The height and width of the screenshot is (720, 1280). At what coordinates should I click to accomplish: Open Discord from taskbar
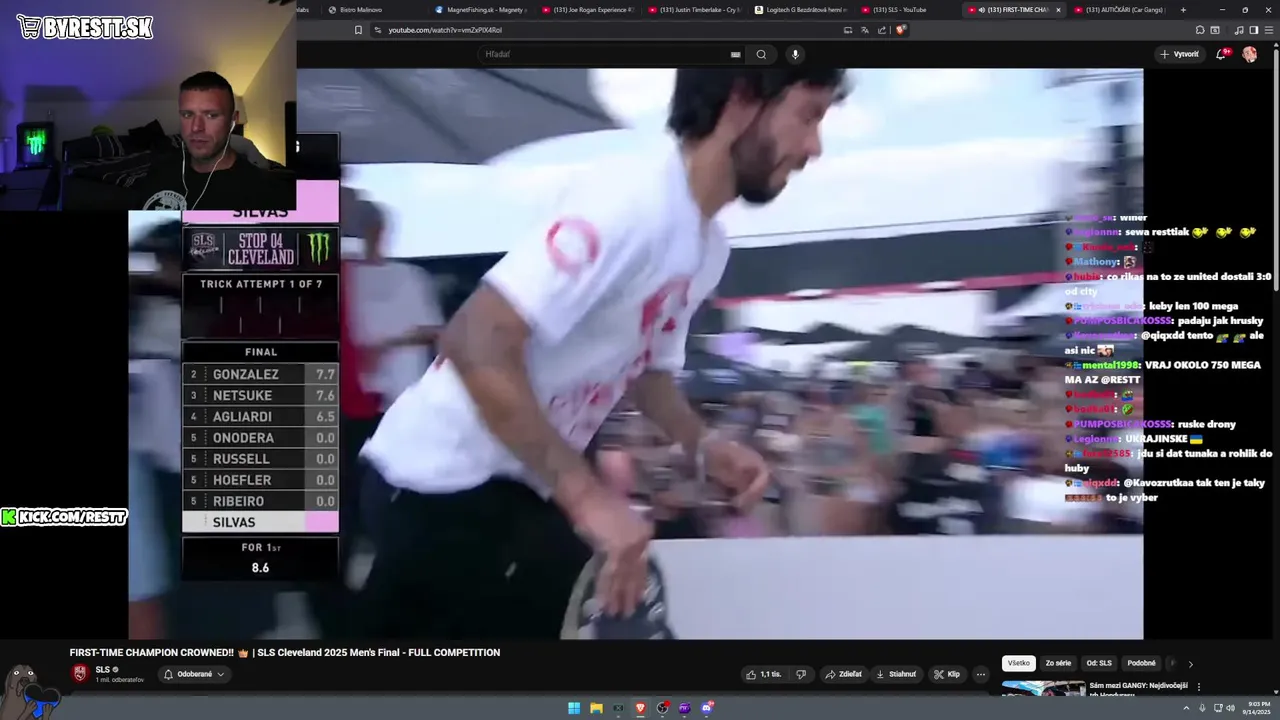coord(708,708)
